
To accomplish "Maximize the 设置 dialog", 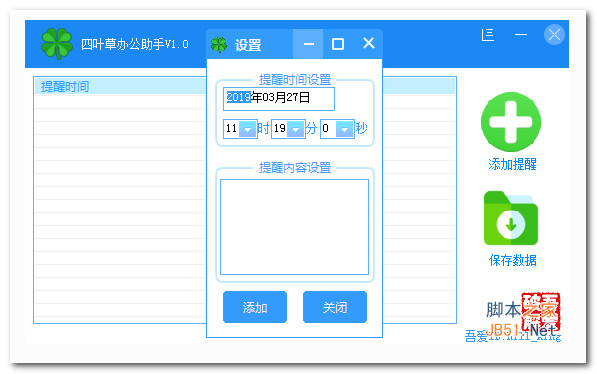I will (x=338, y=44).
